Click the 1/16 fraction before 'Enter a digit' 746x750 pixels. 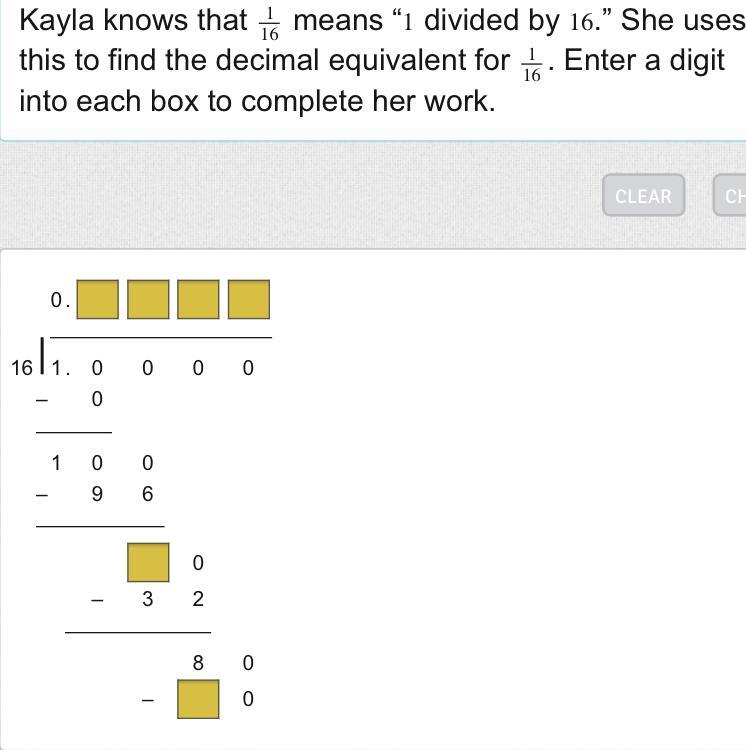tap(532, 65)
